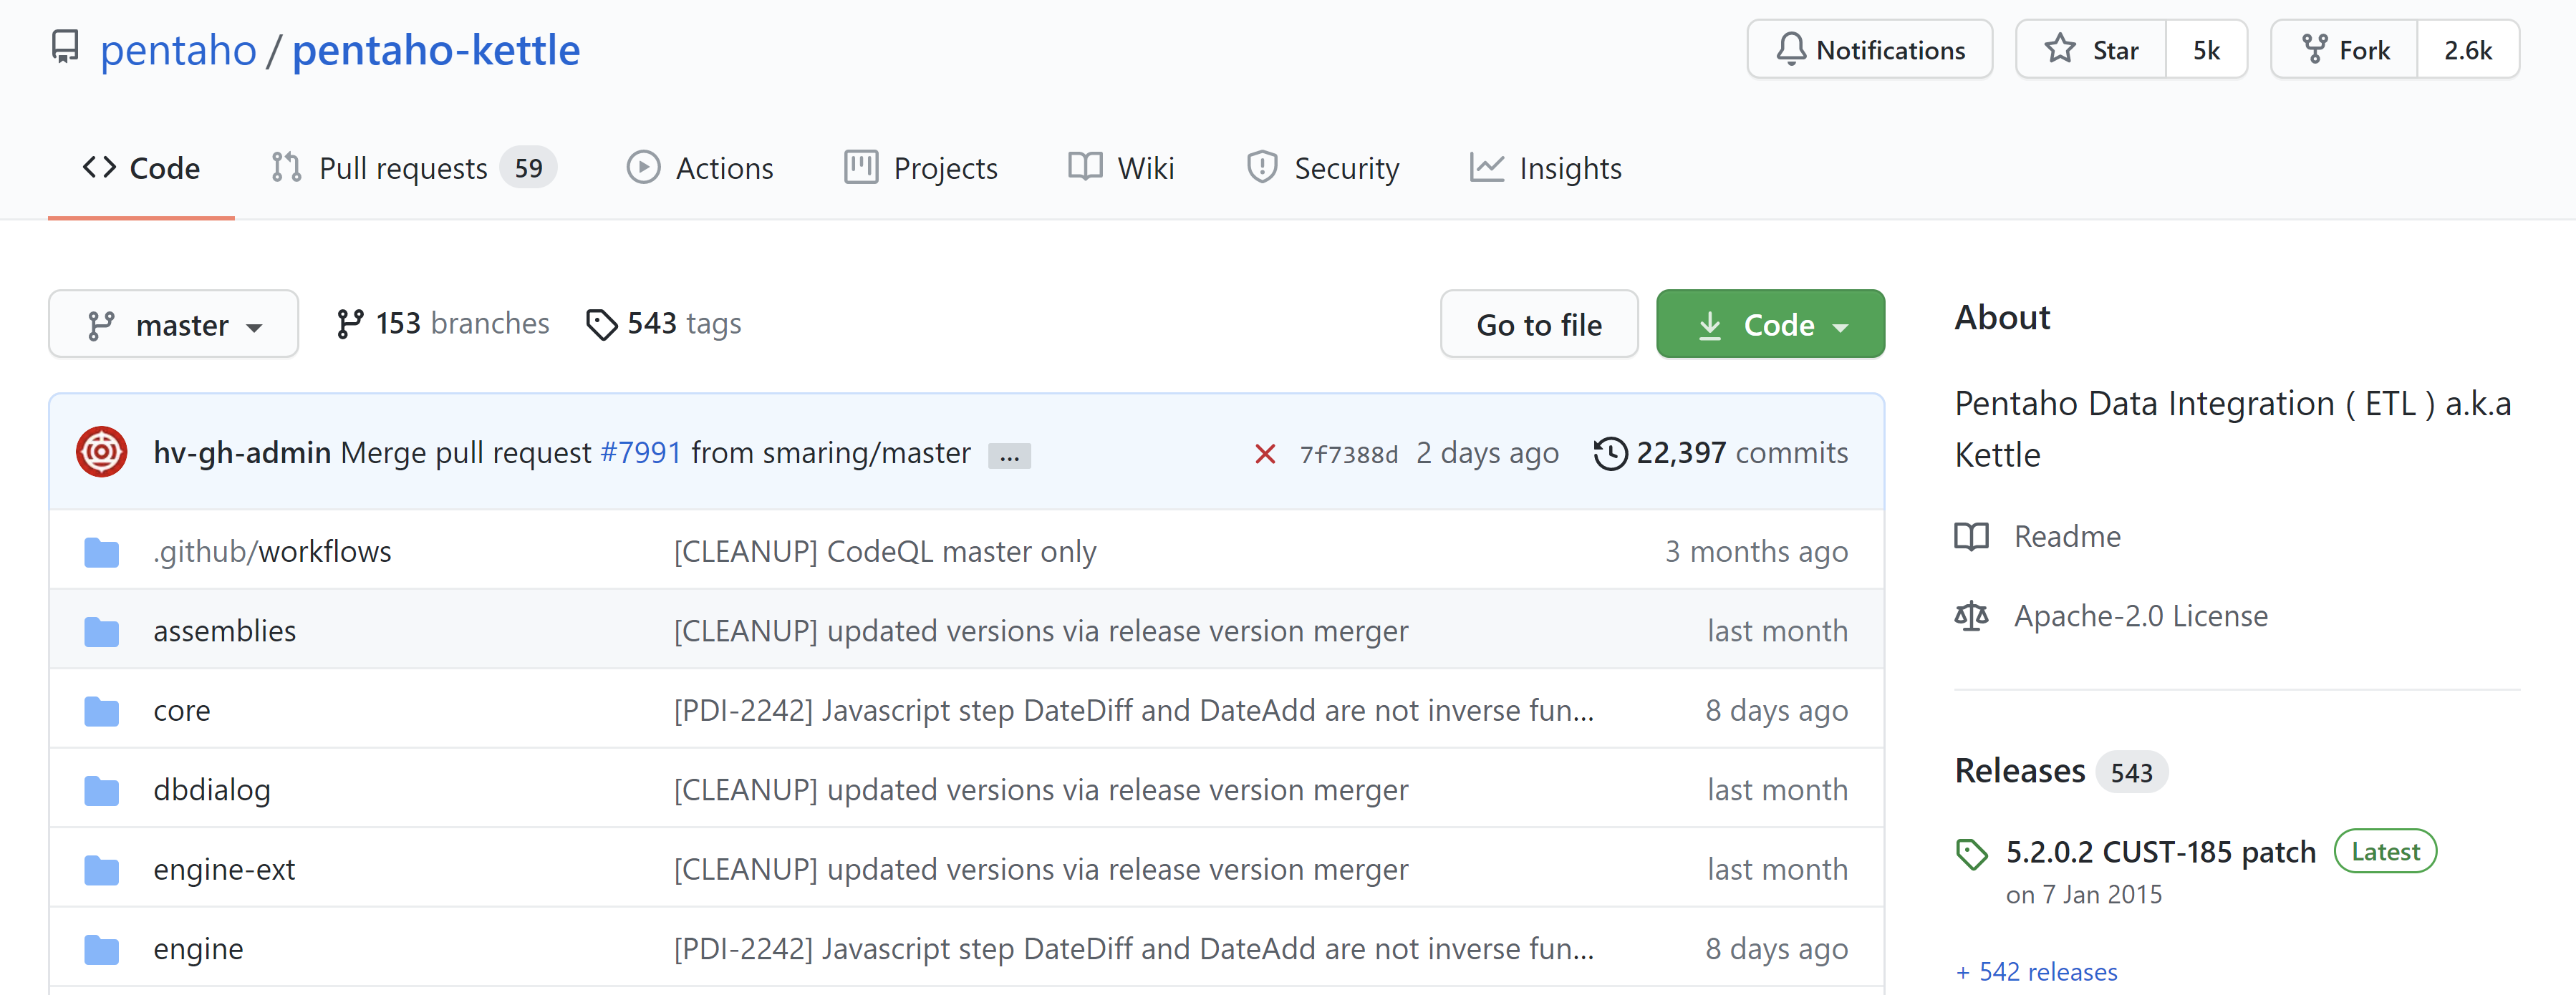The image size is (2576, 995).
Task: Open the + 542 releases link
Action: click(x=2036, y=971)
